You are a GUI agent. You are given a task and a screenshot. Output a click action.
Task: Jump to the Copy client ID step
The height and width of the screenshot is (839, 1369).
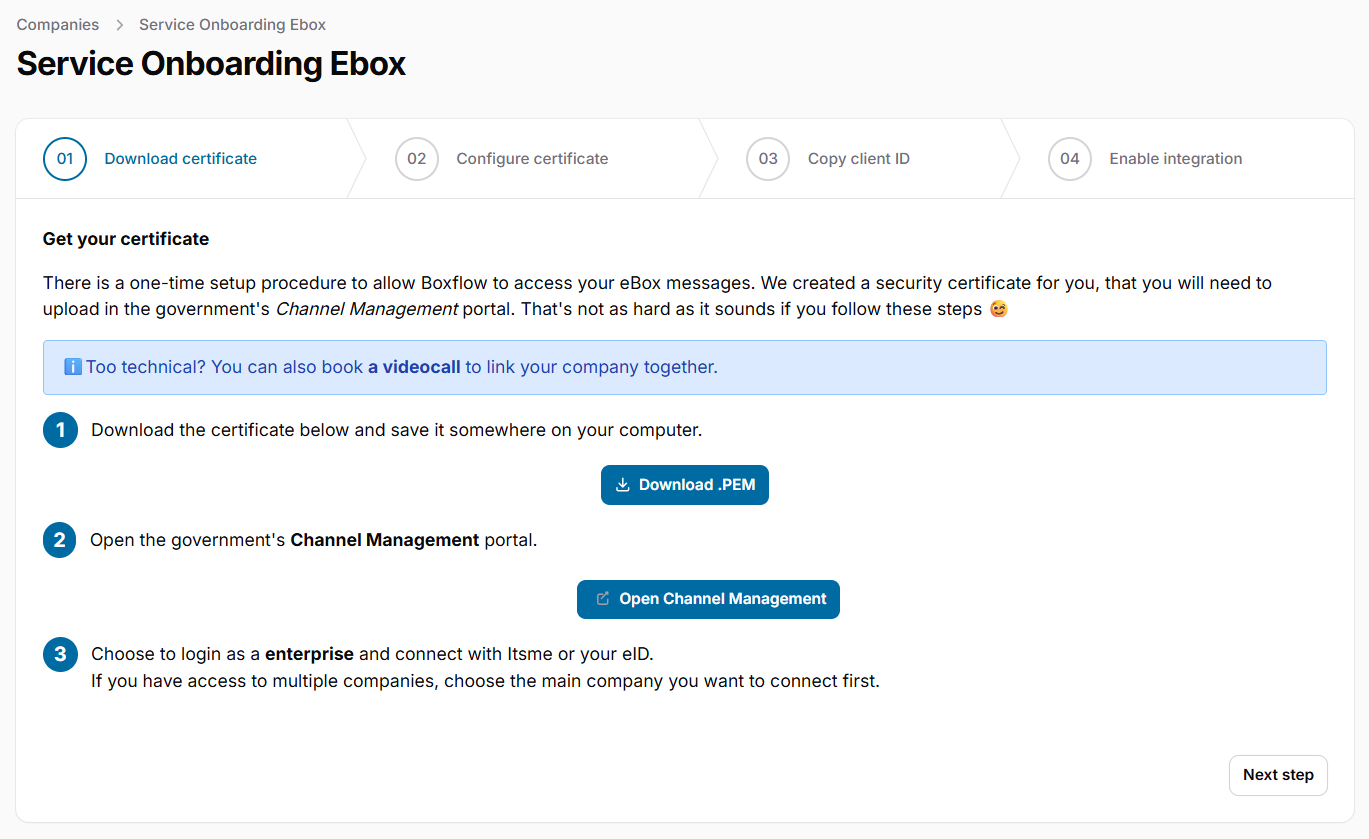tap(858, 159)
